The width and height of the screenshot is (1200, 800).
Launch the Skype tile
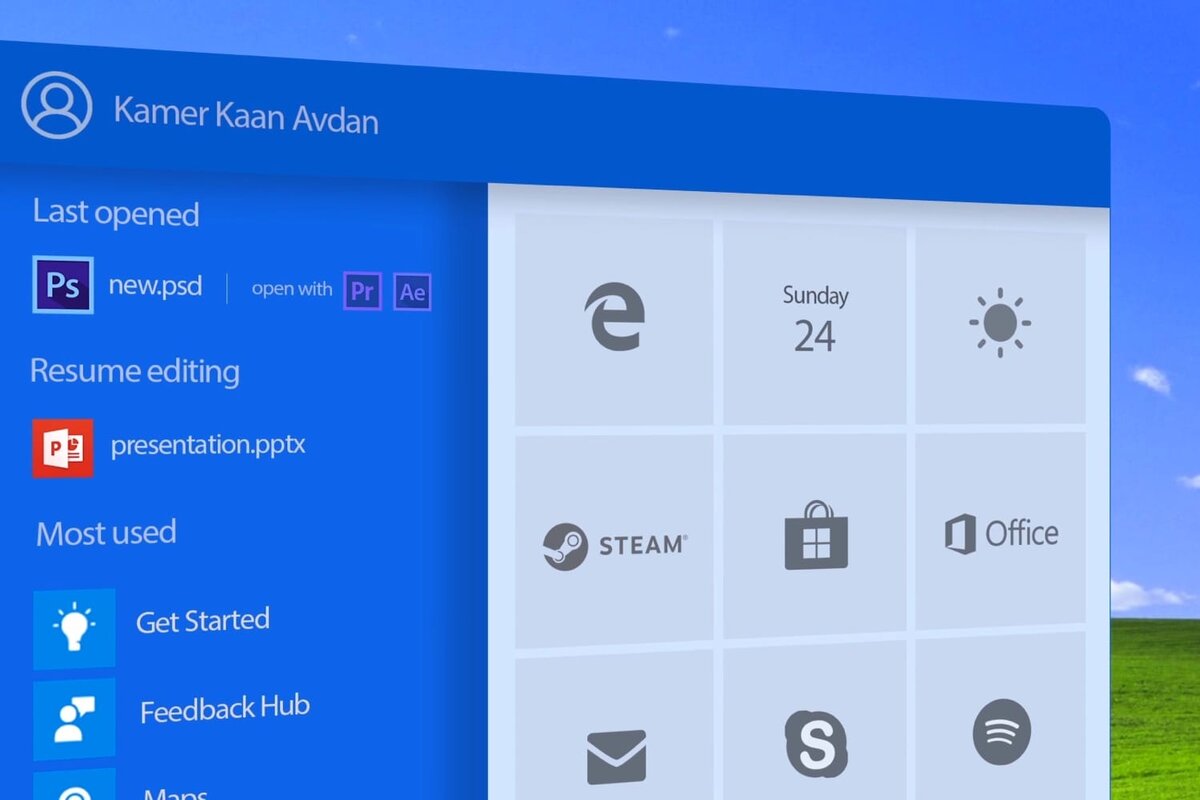coord(815,720)
